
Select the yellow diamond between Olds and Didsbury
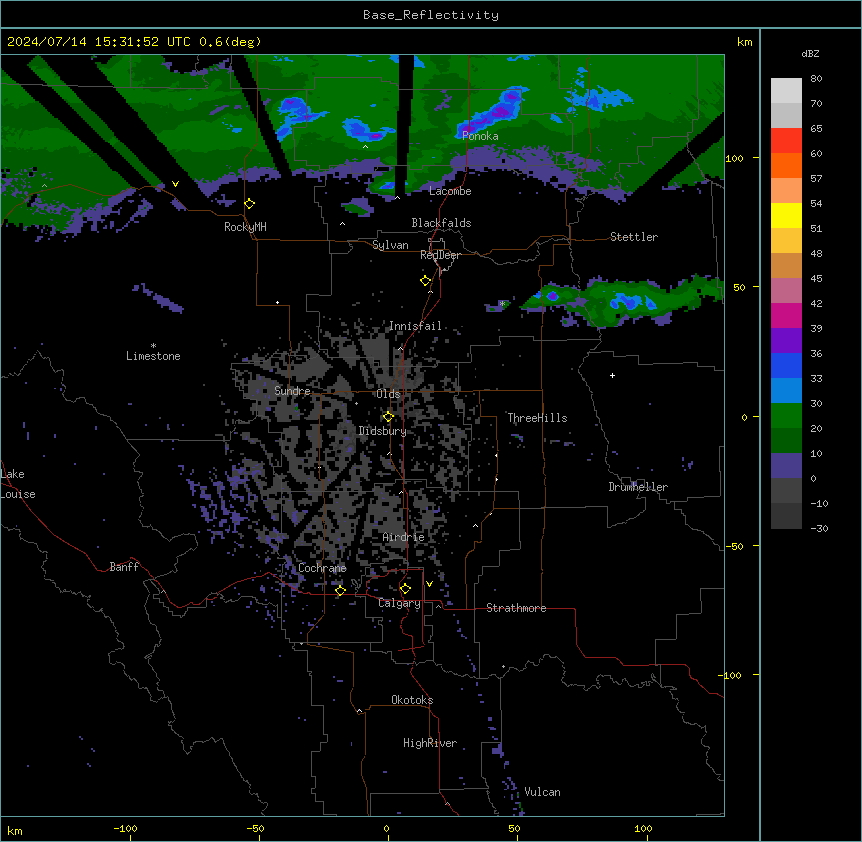(388, 417)
